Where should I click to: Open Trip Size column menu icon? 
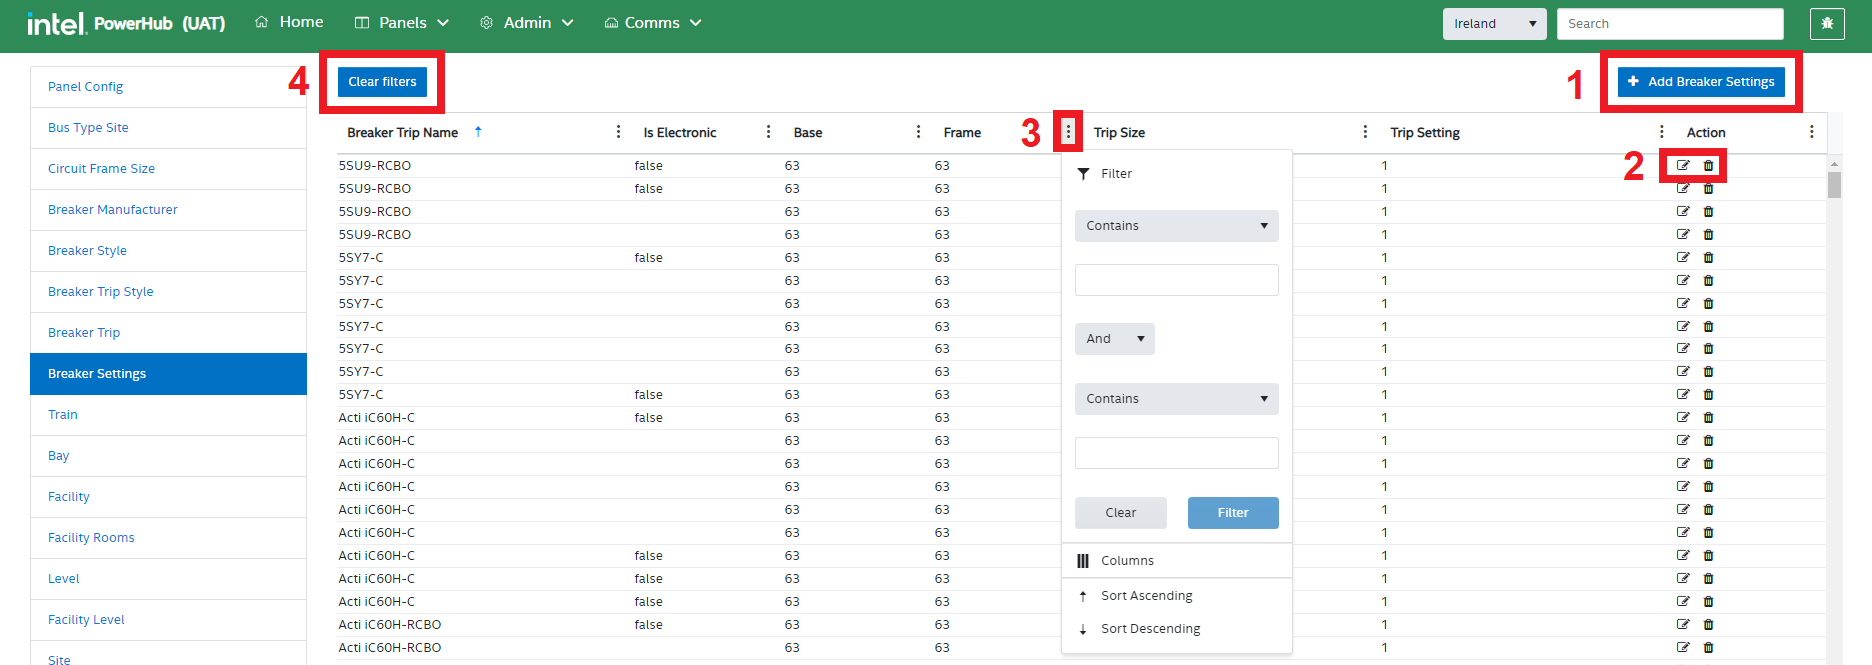[1365, 132]
